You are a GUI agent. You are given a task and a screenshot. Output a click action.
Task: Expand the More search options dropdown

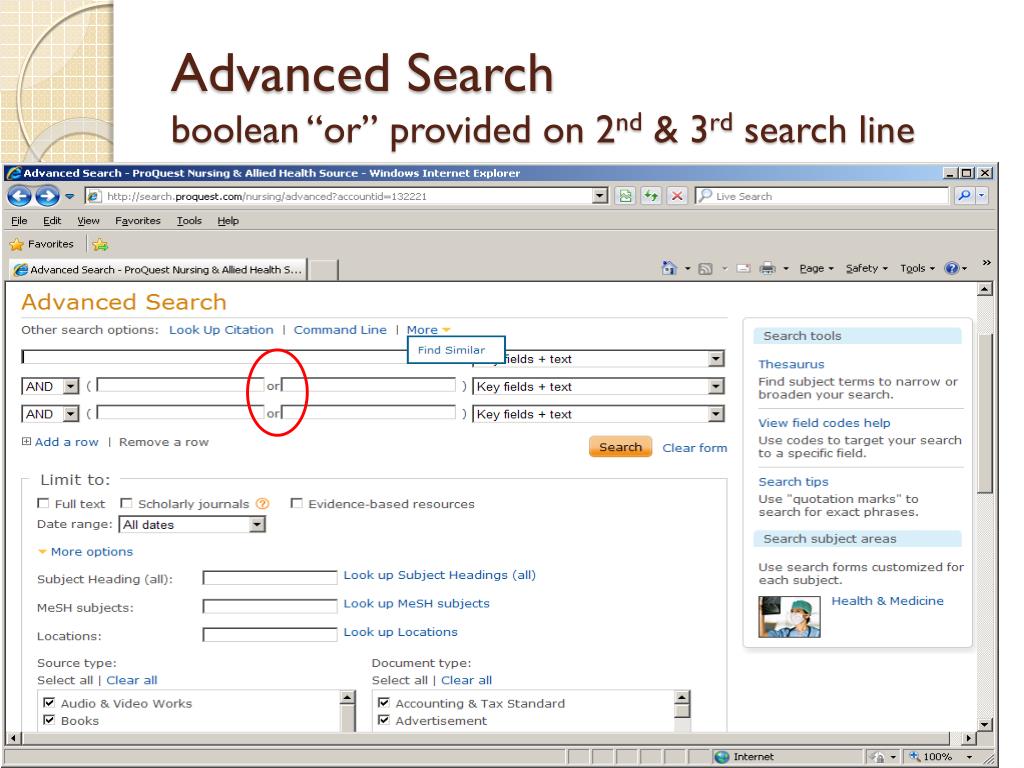(428, 330)
